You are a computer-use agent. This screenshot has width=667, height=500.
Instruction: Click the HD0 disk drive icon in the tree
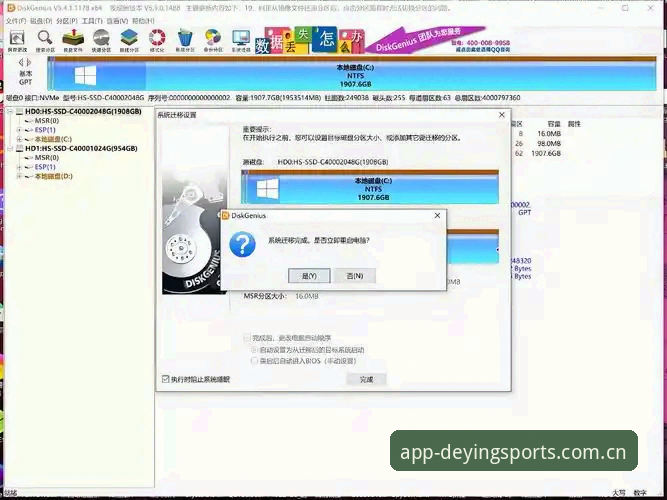point(20,111)
